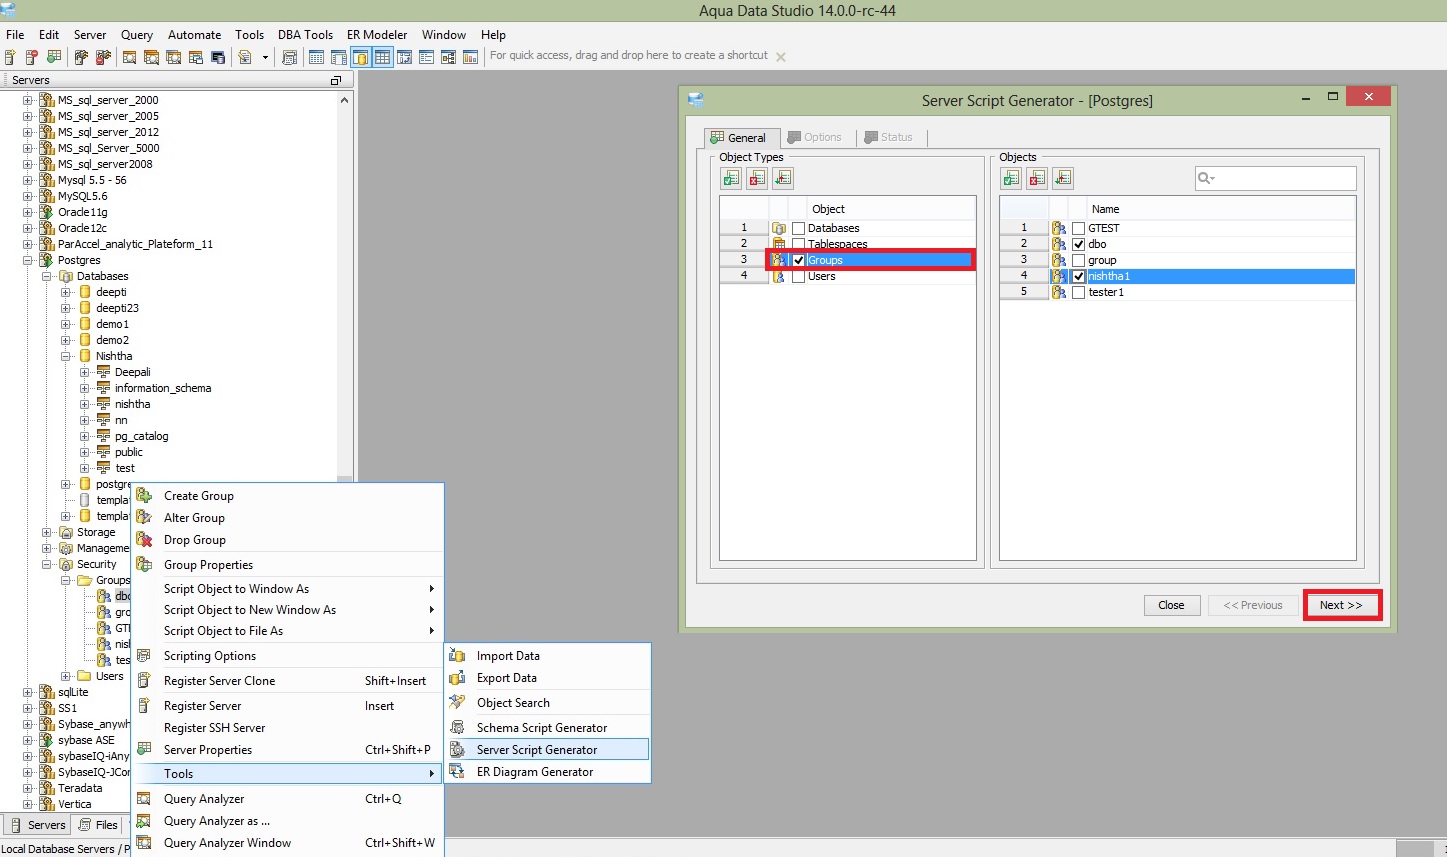Collapse the Nishtha database node

(x=66, y=356)
